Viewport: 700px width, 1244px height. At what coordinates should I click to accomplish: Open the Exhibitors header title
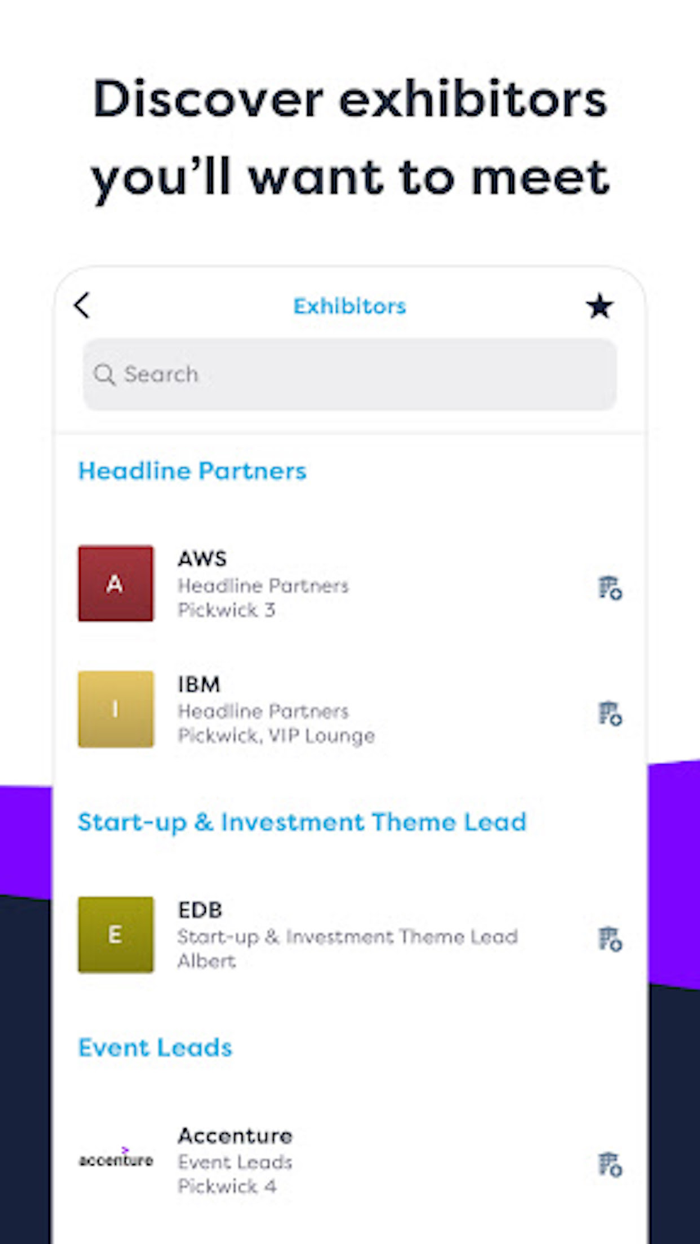[x=349, y=306]
